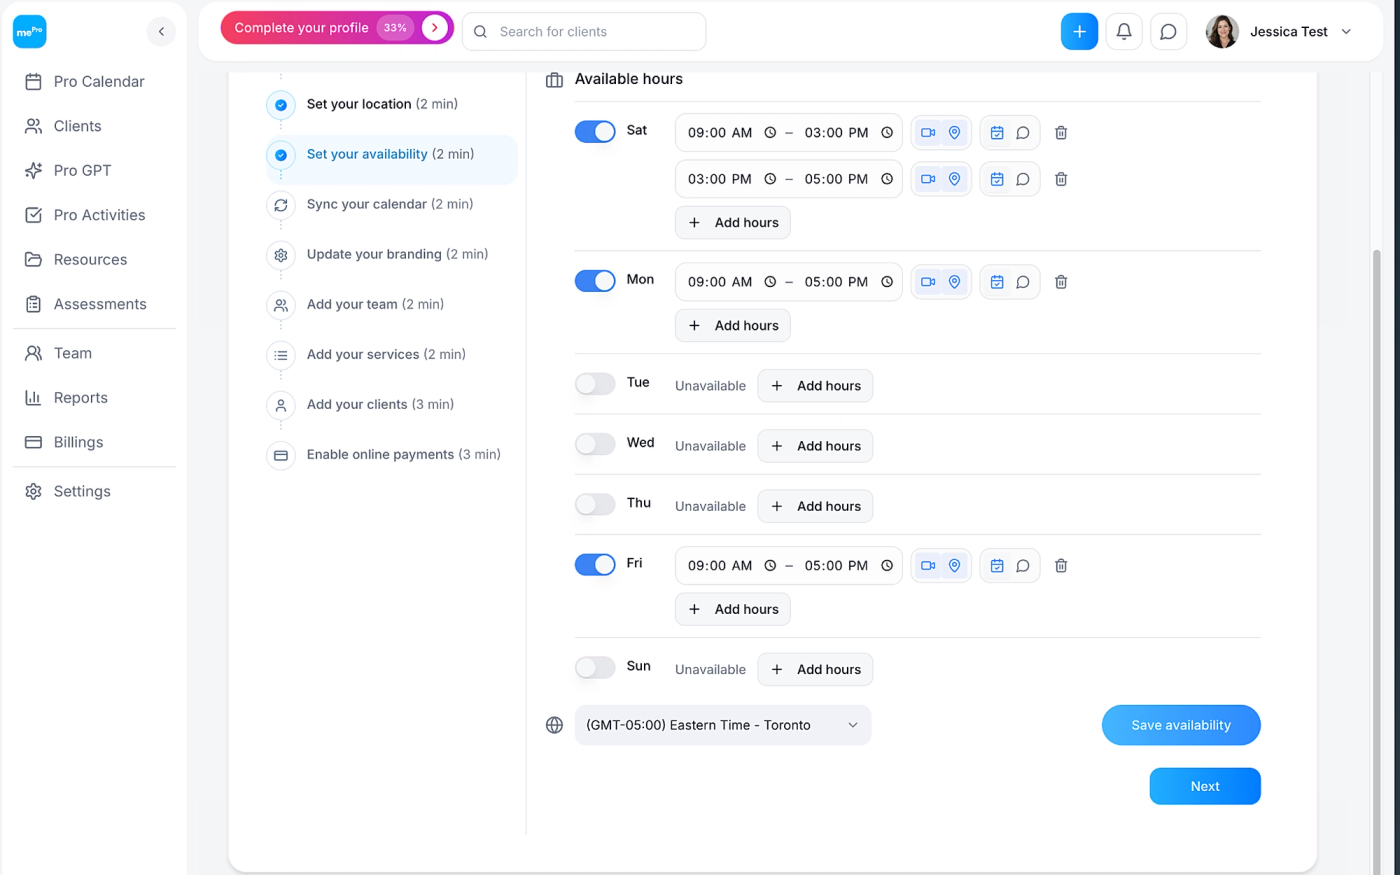Delete Monday's hours with trash icon
This screenshot has height=875, width=1400.
pyautogui.click(x=1061, y=282)
